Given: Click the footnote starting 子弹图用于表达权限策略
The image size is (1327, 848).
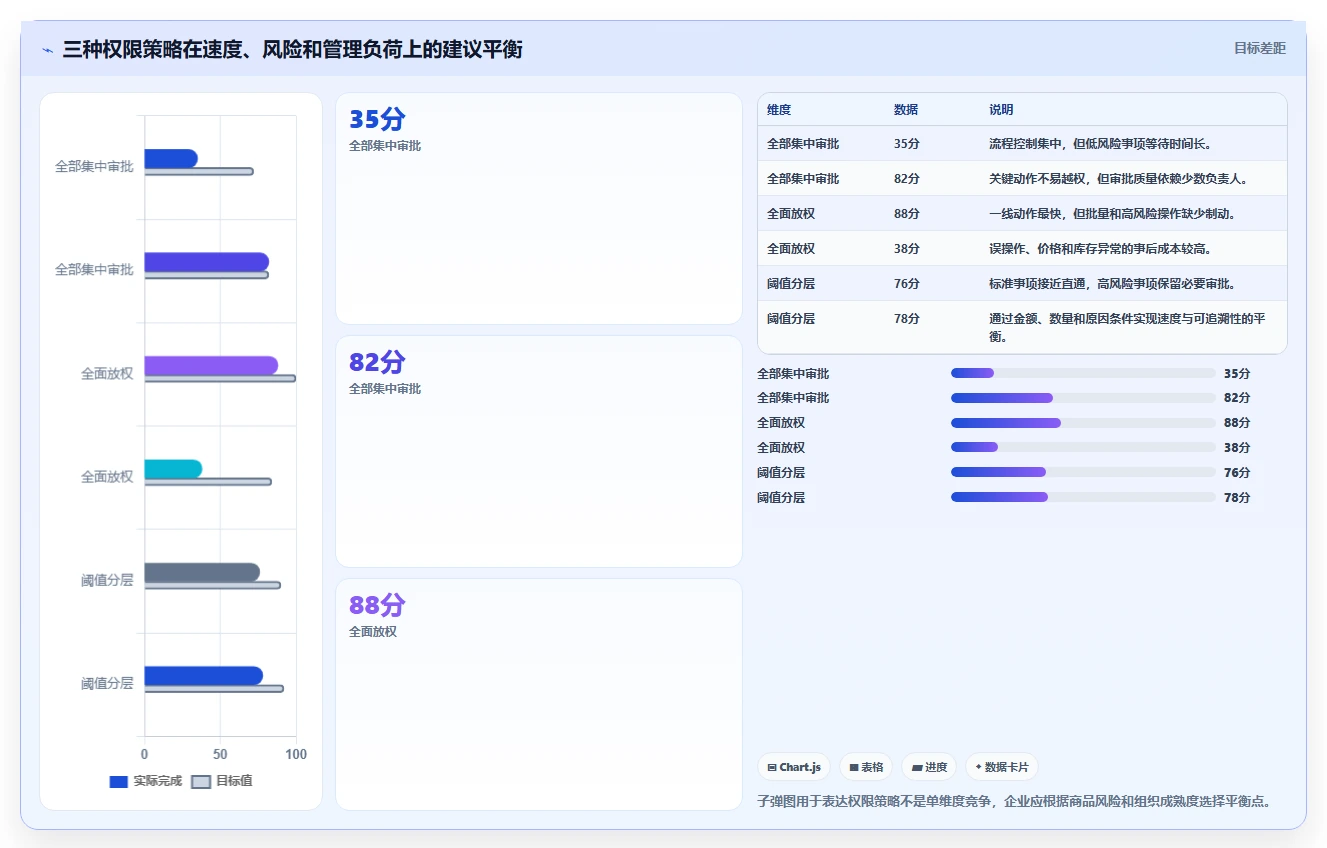Looking at the screenshot, I should tap(1014, 801).
